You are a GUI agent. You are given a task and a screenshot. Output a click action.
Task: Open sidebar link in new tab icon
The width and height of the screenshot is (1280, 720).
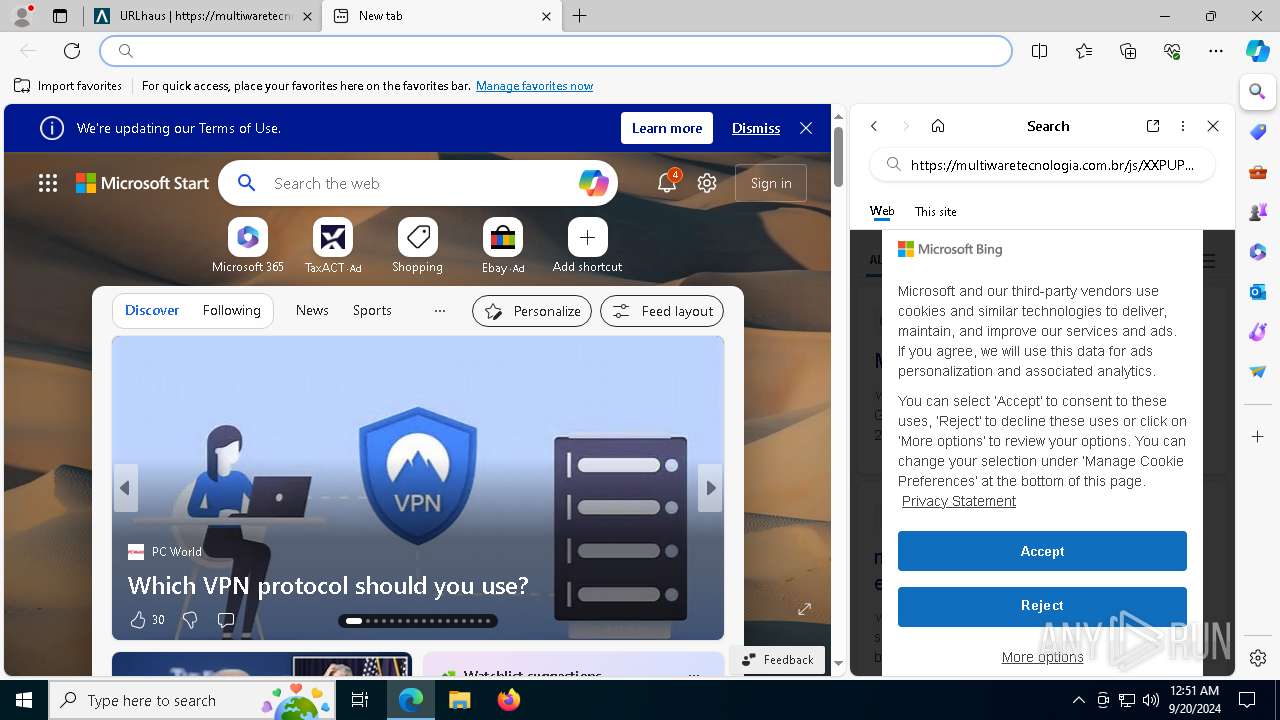(1153, 126)
